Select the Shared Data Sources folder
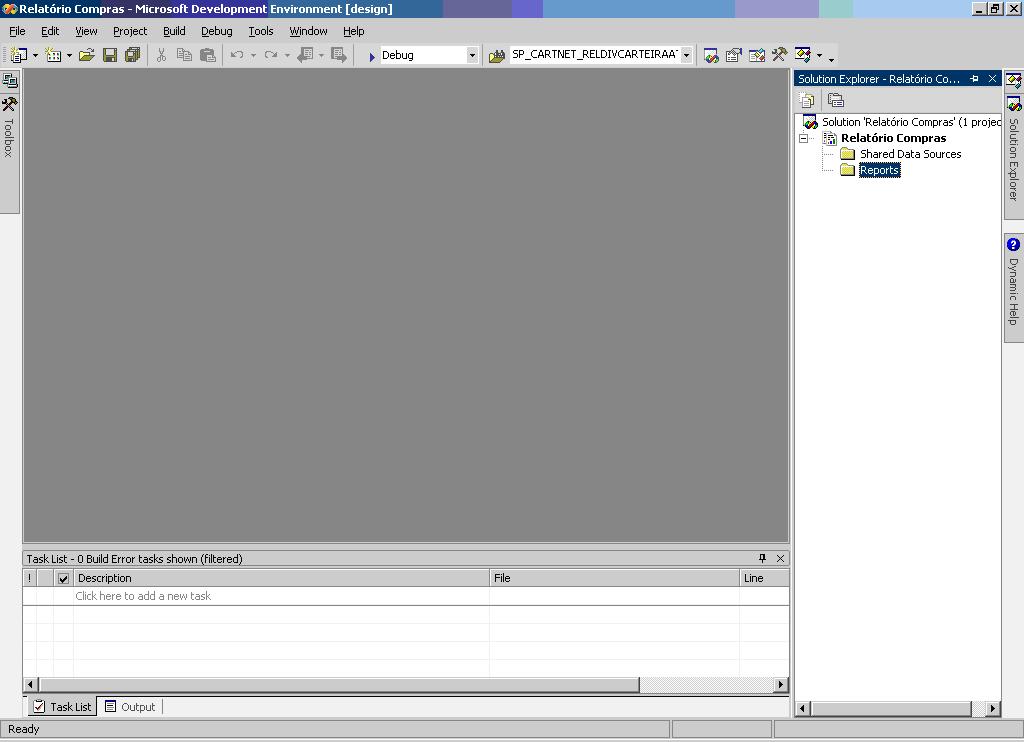The width and height of the screenshot is (1024, 742). coord(910,154)
